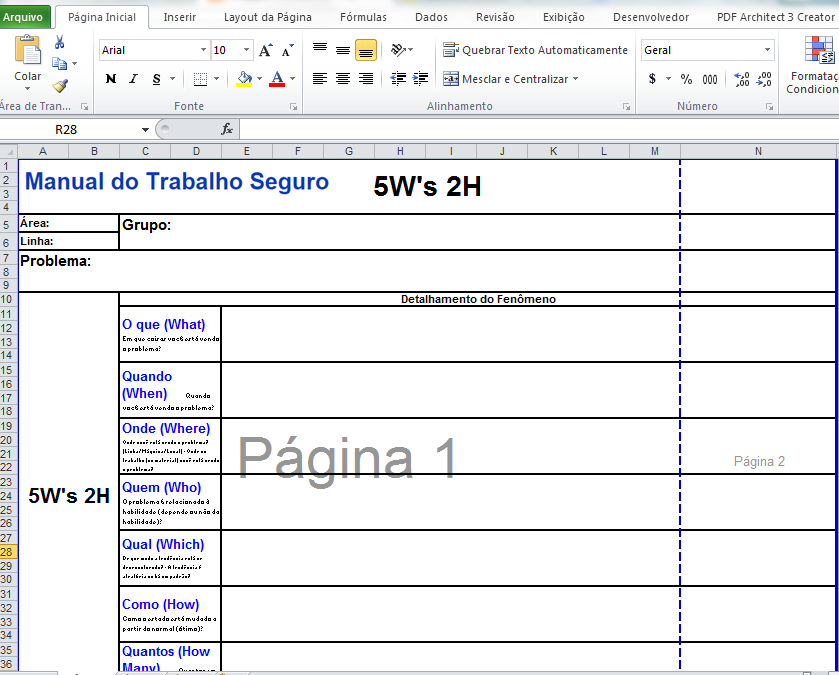The height and width of the screenshot is (675, 839).
Task: Switch to the Fórmulas ribbon tab
Action: pyautogui.click(x=362, y=16)
